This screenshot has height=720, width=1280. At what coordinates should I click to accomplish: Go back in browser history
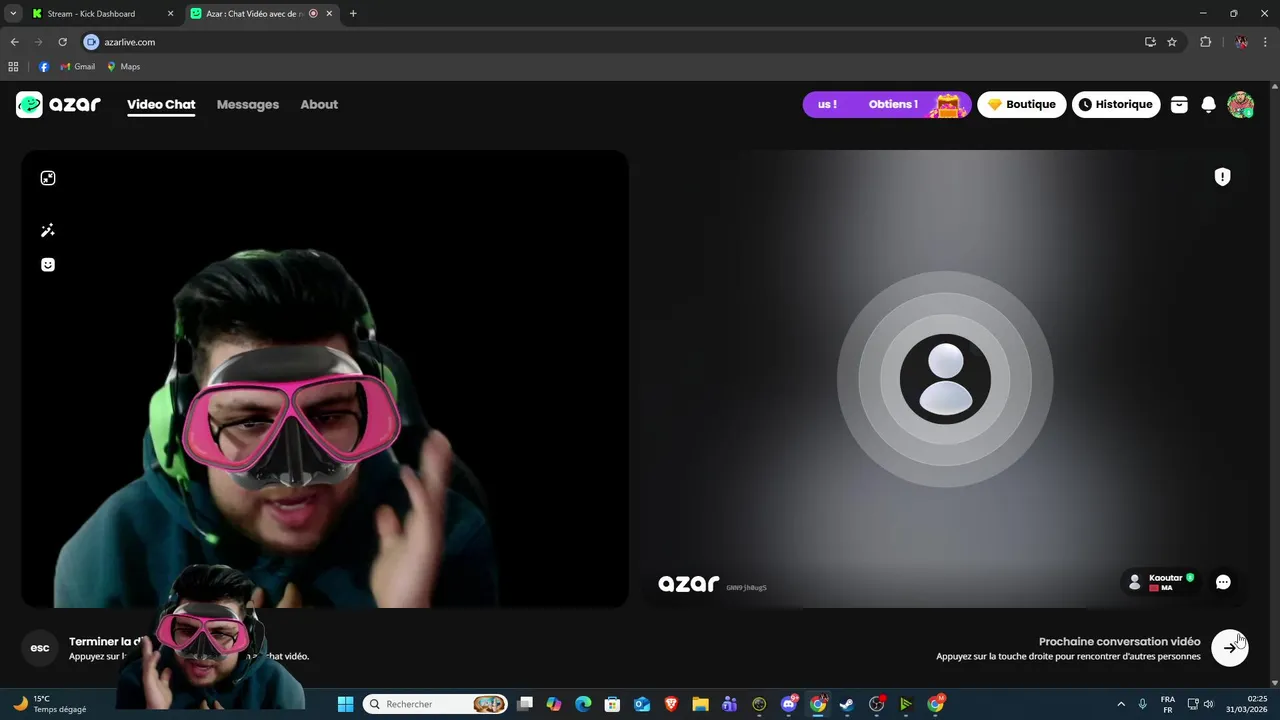14,42
